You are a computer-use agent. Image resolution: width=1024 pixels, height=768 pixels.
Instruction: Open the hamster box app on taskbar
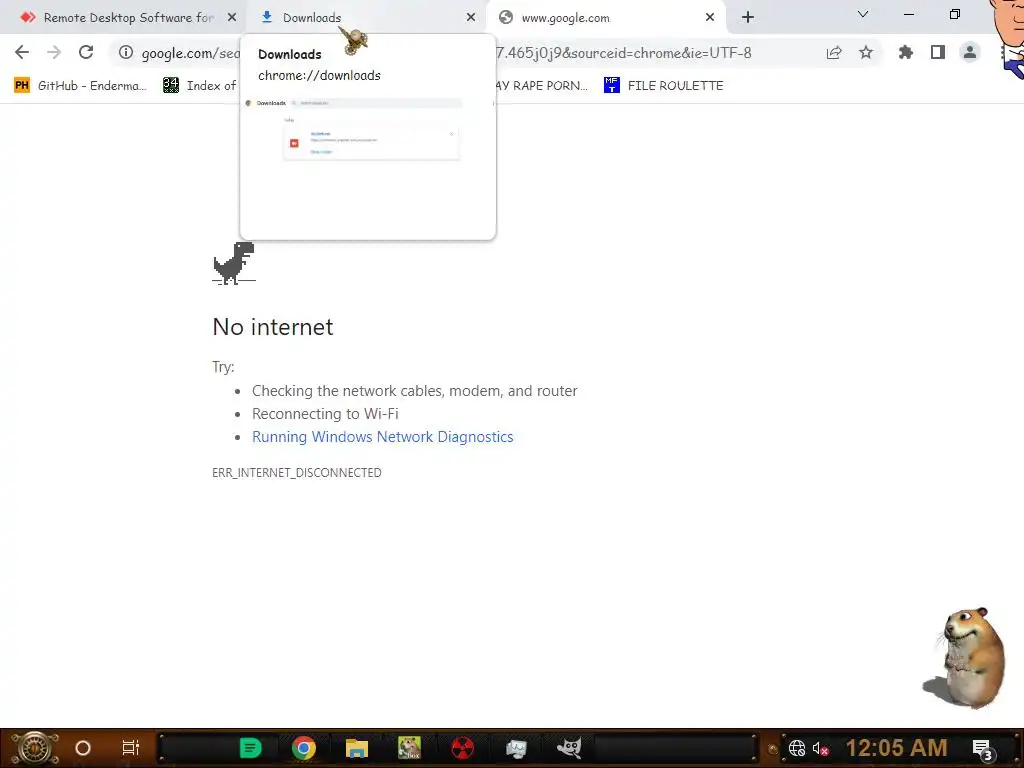click(x=409, y=748)
